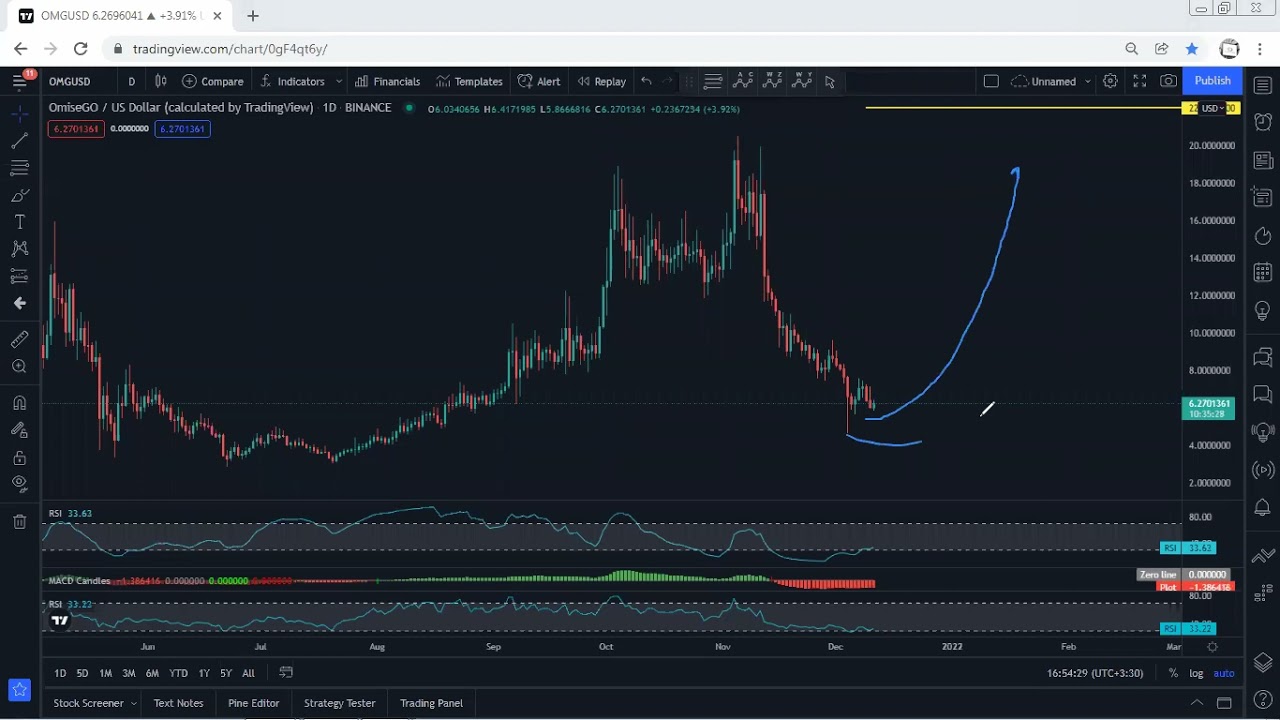The height and width of the screenshot is (720, 1280).
Task: Select the trend line drawing tool
Action: [x=19, y=141]
